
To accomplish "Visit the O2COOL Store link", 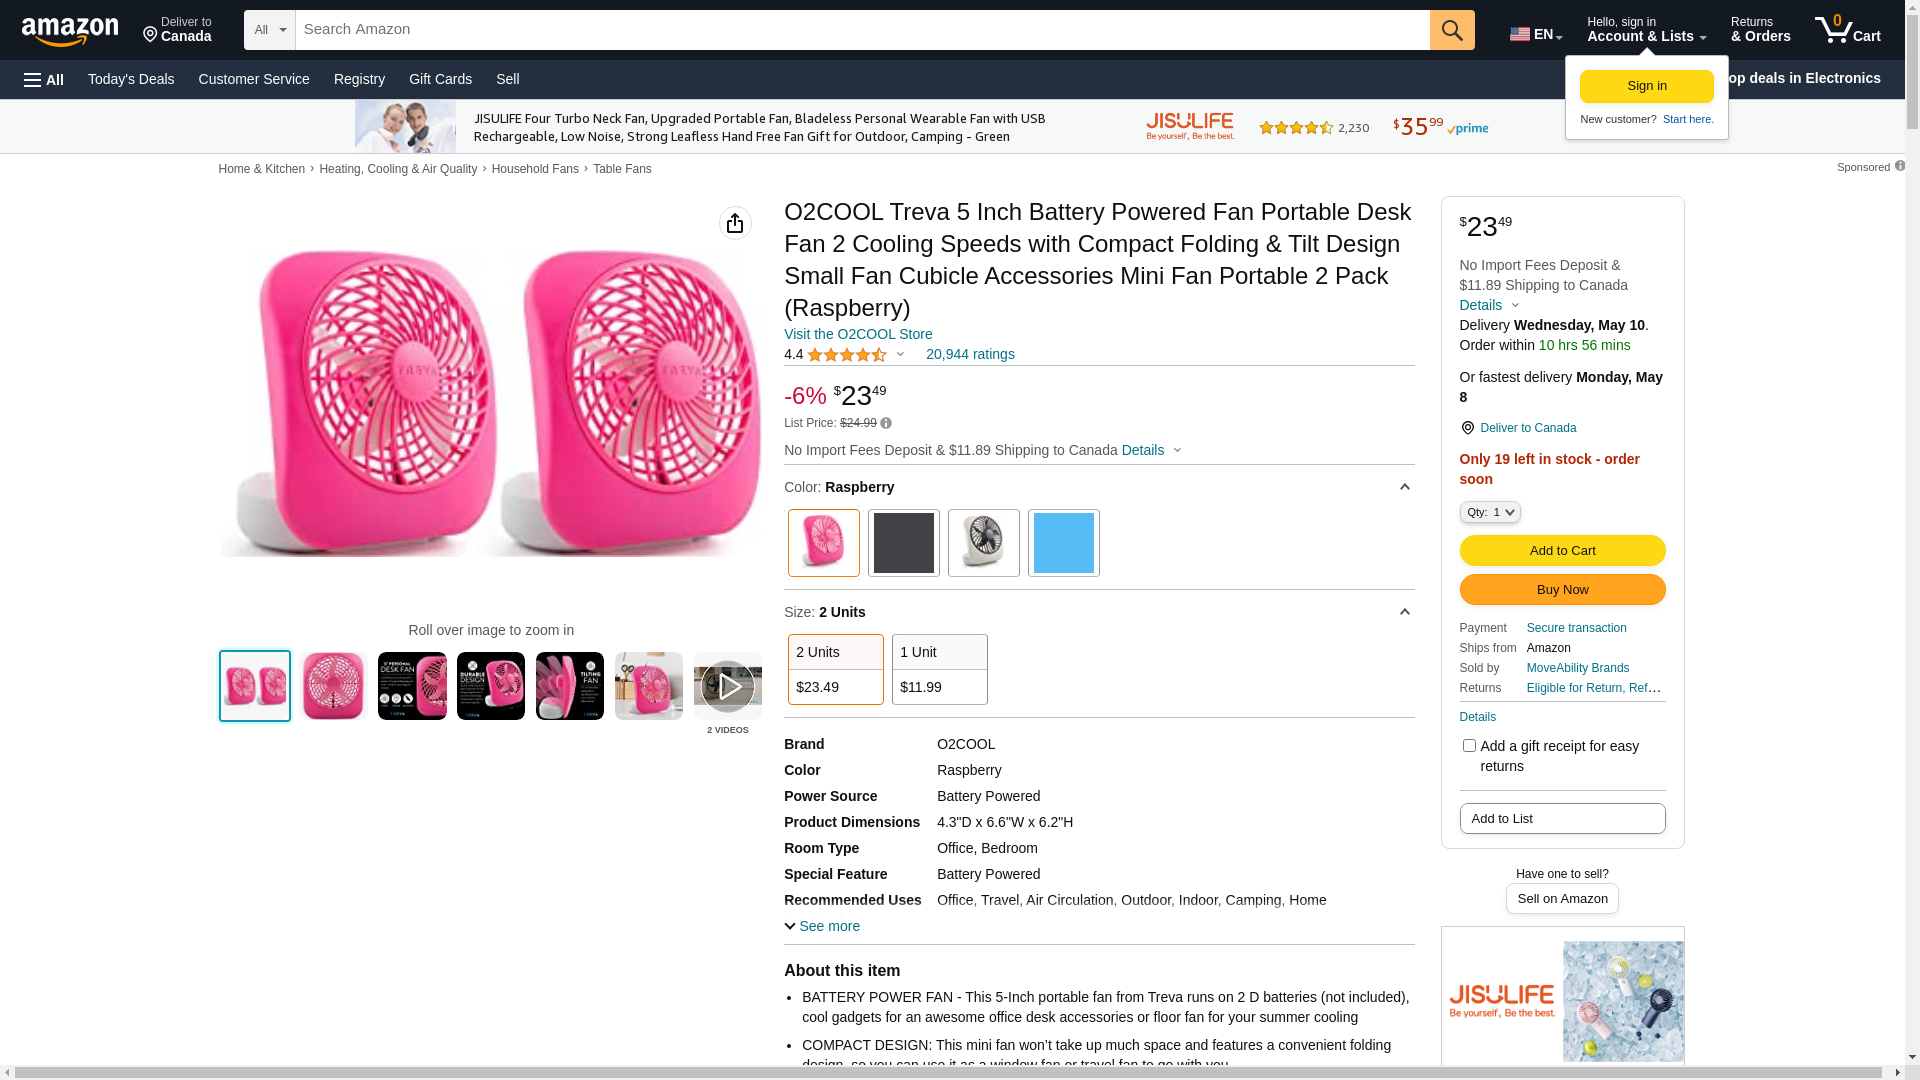I will point(858,334).
